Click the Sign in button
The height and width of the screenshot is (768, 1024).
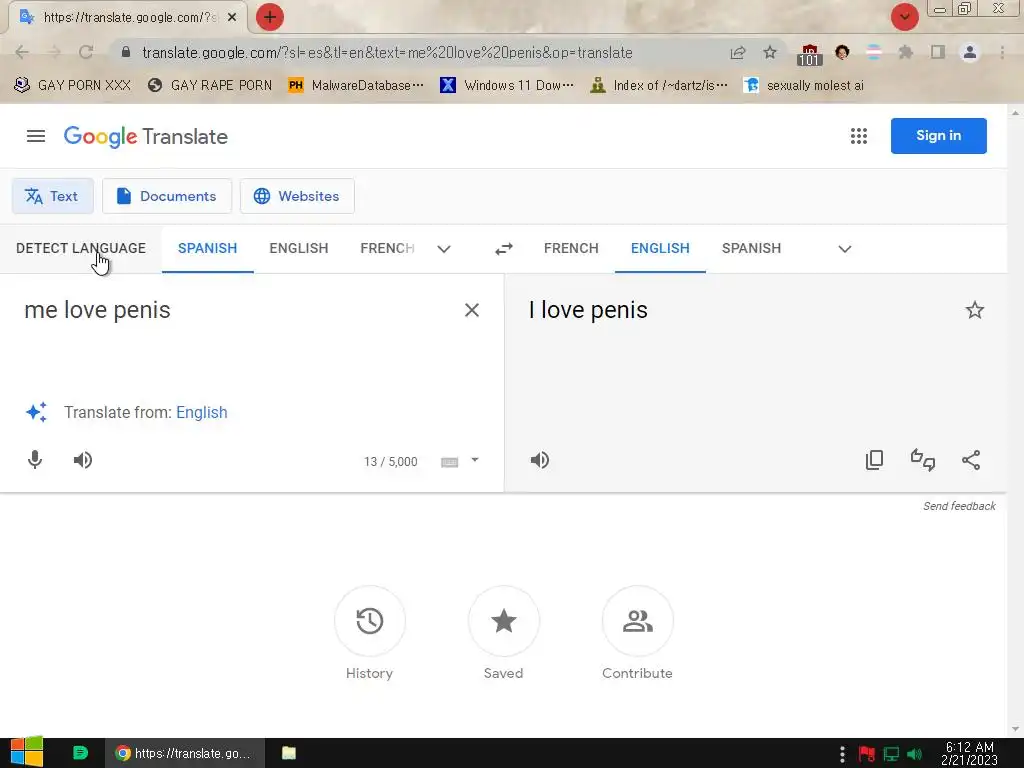[938, 136]
